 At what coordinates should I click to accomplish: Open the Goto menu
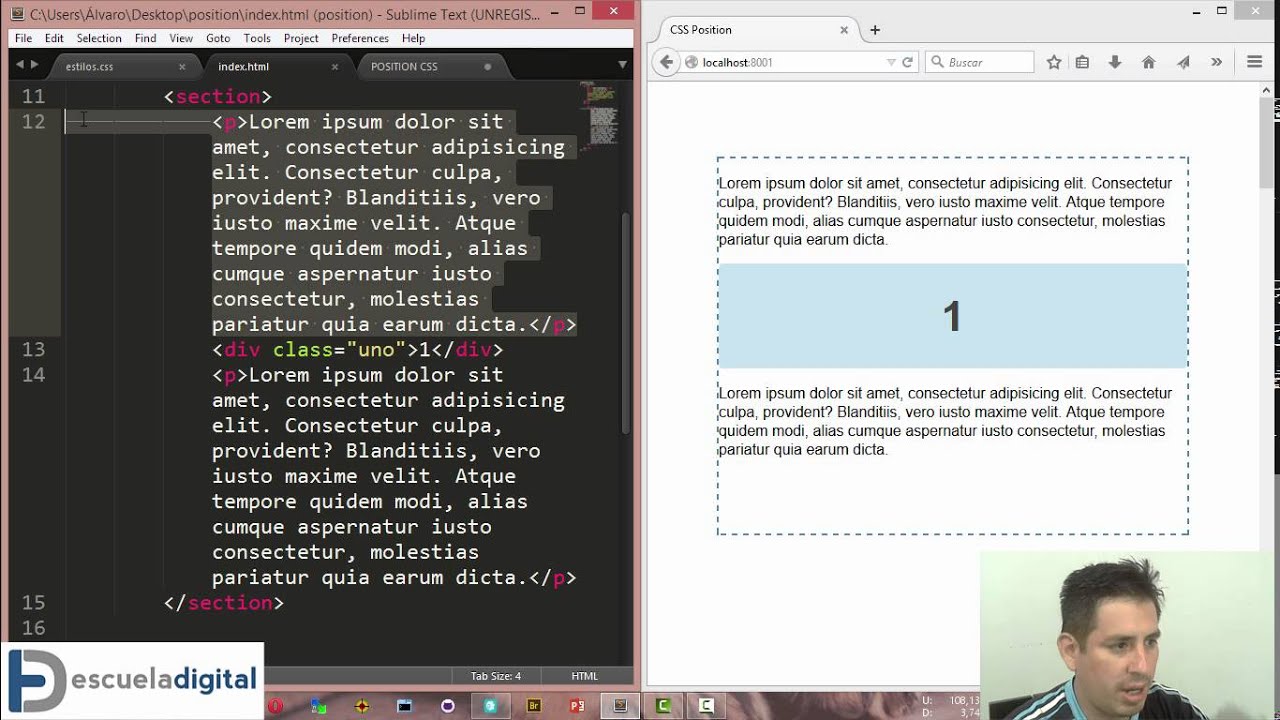(218, 38)
